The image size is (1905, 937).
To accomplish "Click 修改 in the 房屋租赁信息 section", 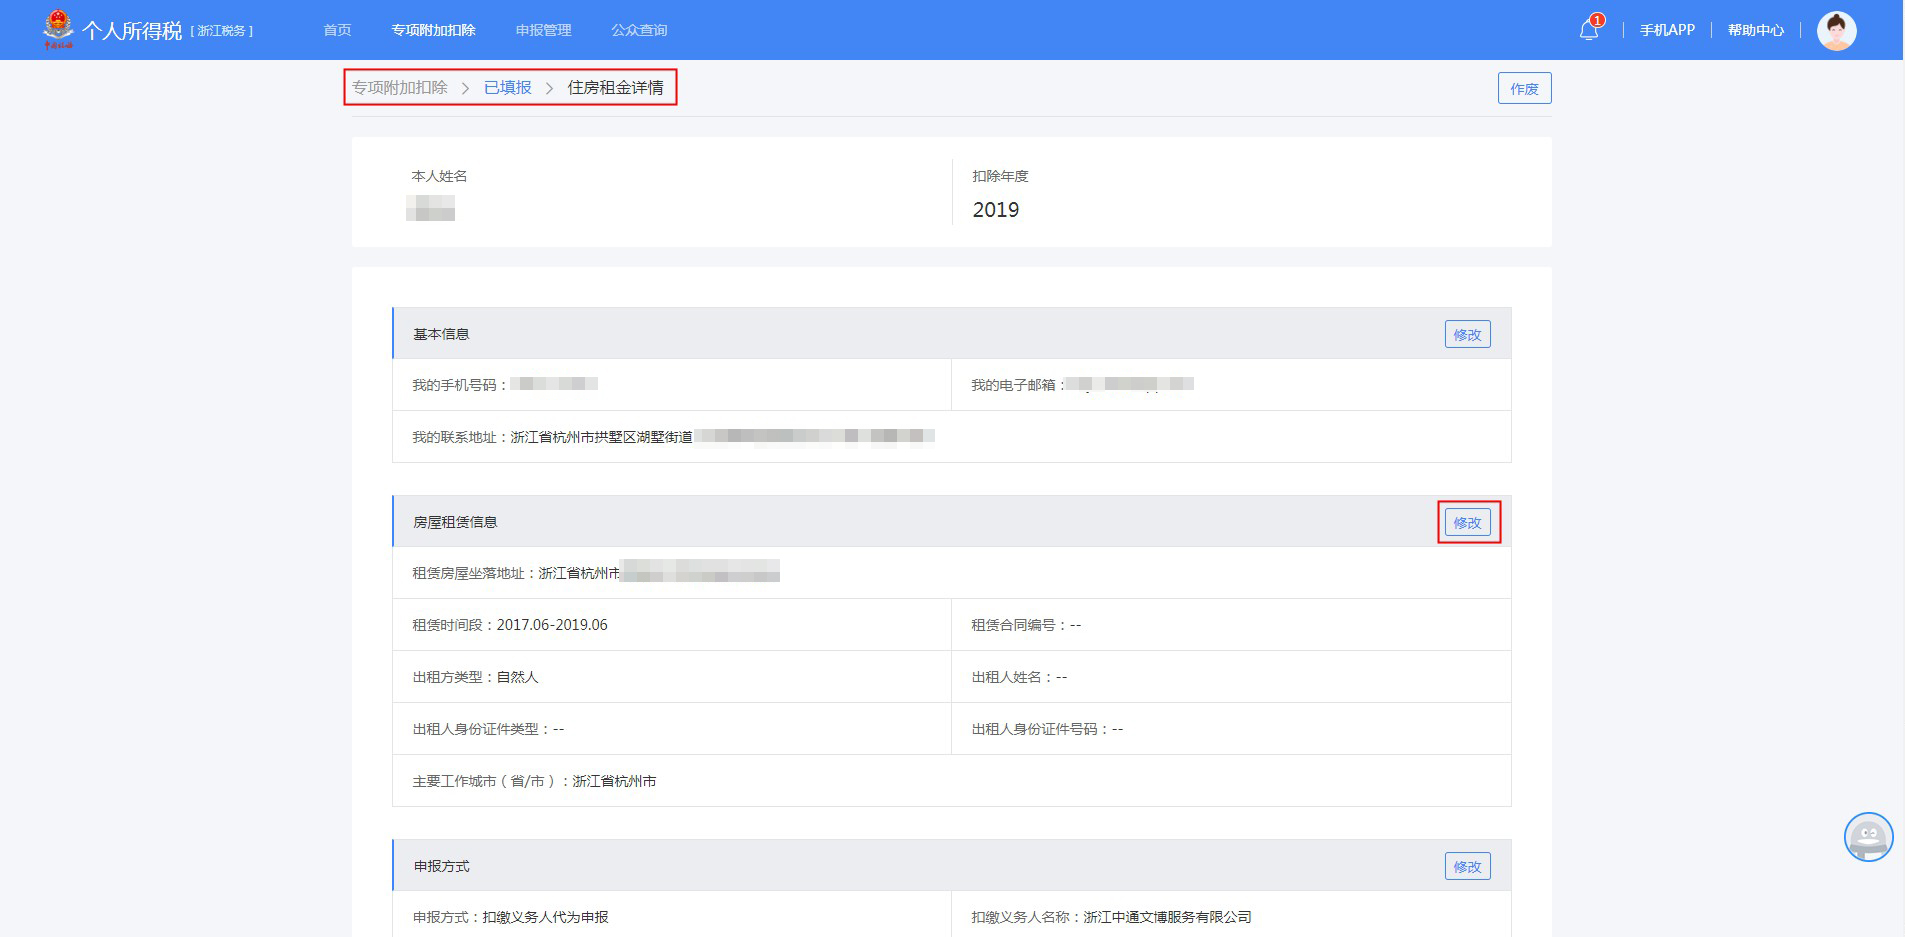I will [1467, 523].
